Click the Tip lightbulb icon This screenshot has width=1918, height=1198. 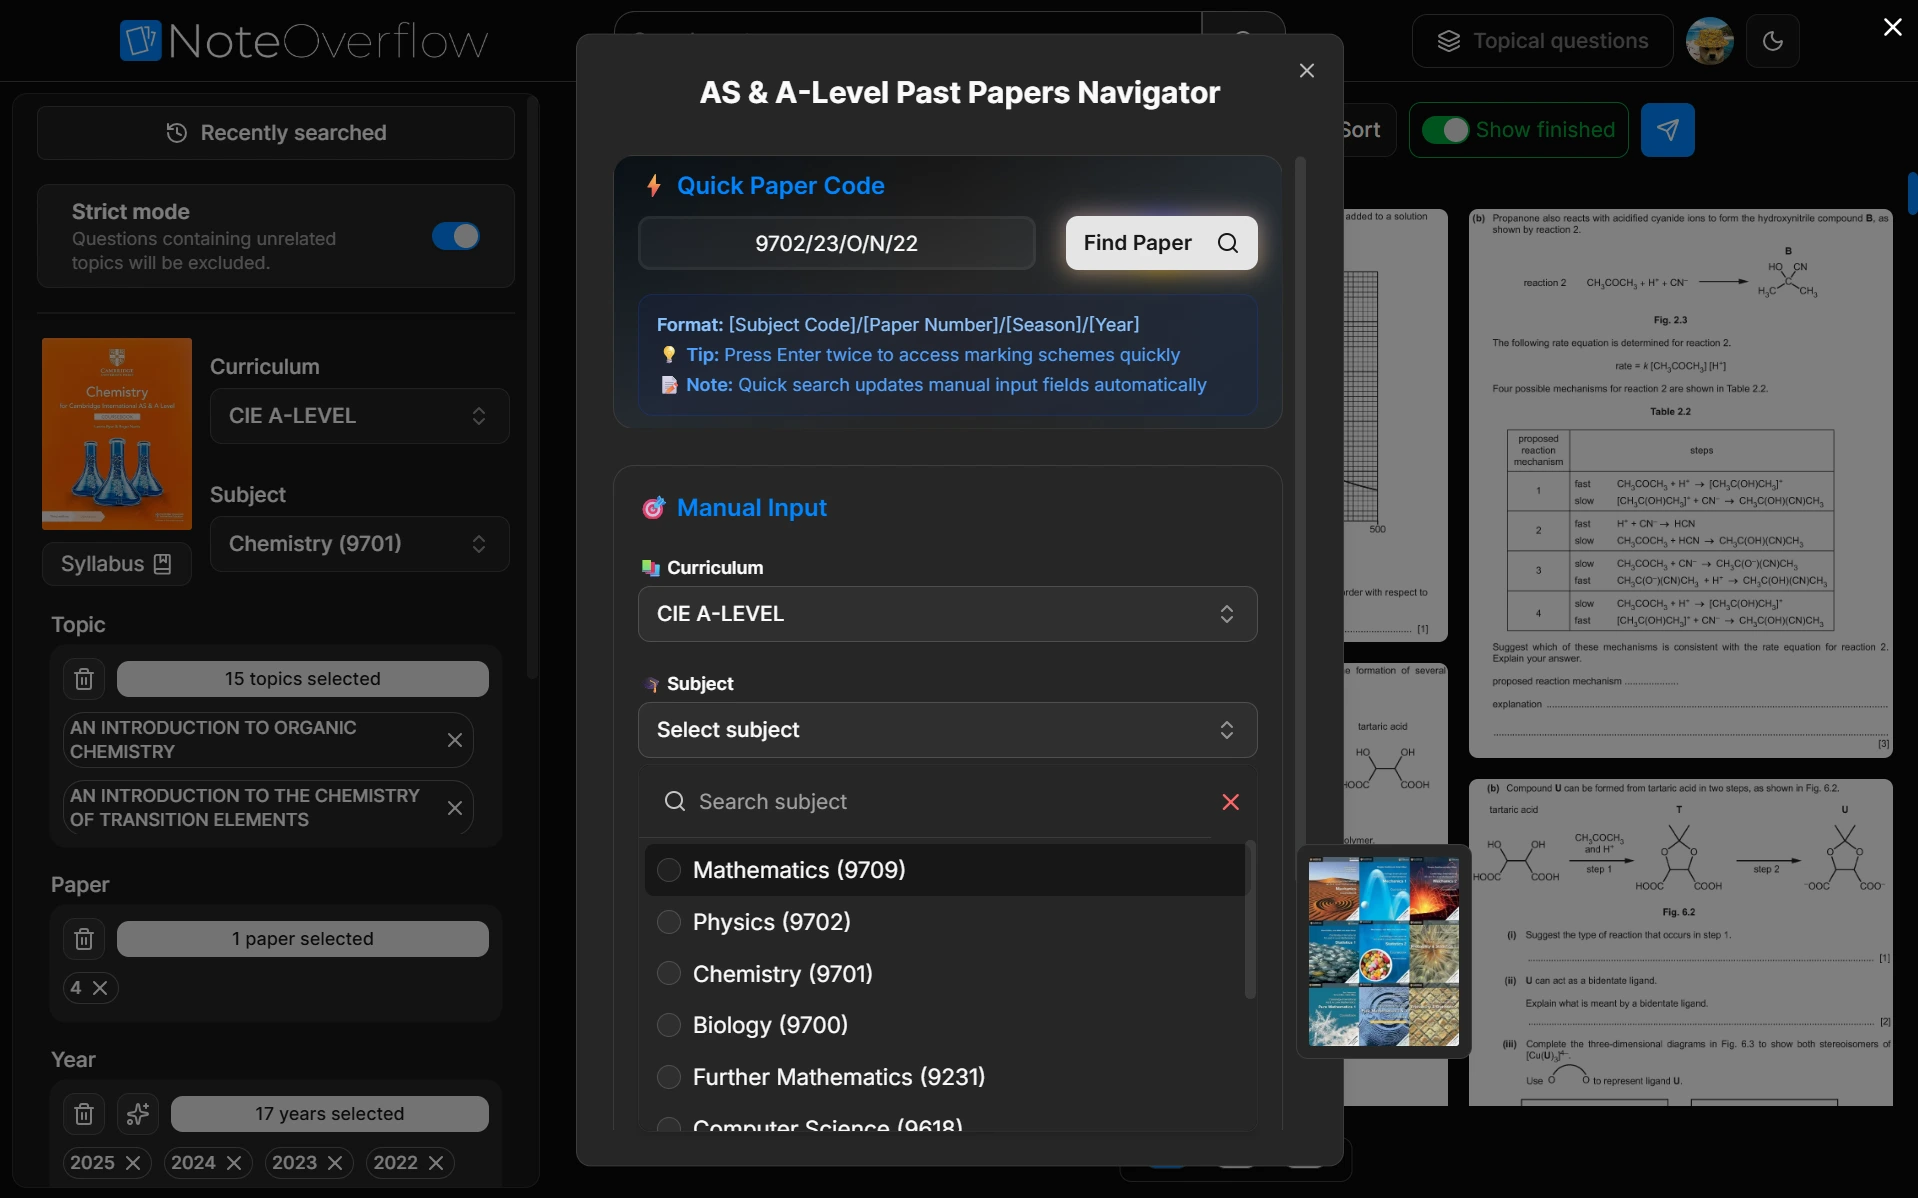coord(669,355)
